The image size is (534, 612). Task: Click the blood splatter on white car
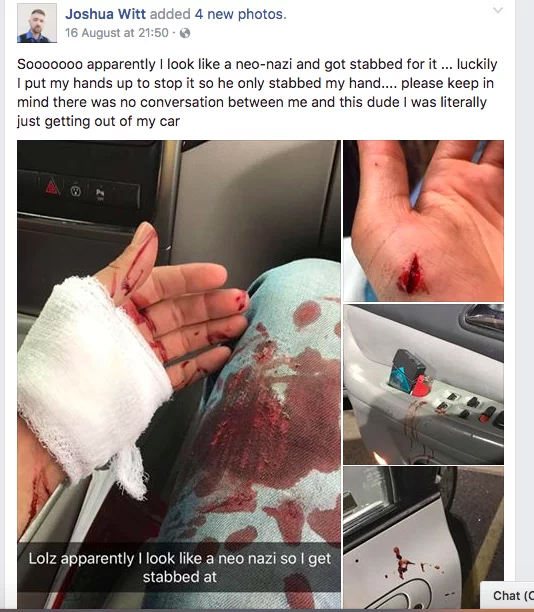click(402, 563)
